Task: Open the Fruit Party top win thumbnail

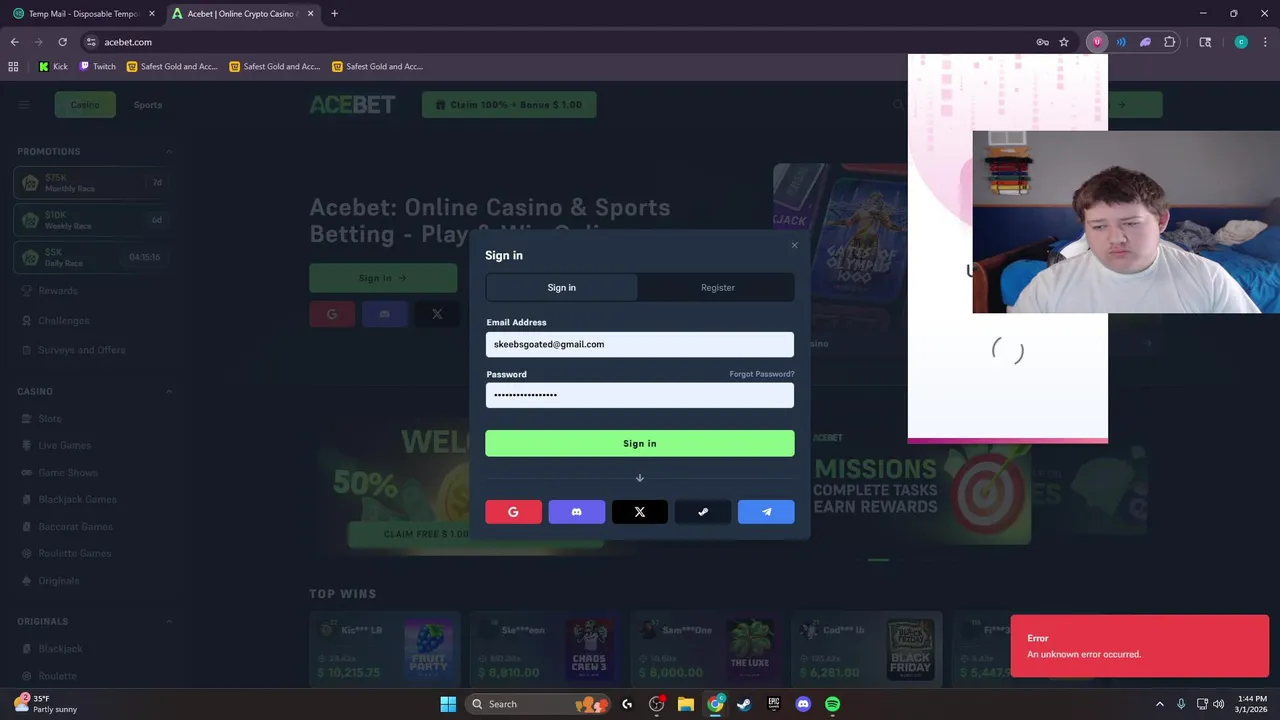Action: tap(428, 649)
